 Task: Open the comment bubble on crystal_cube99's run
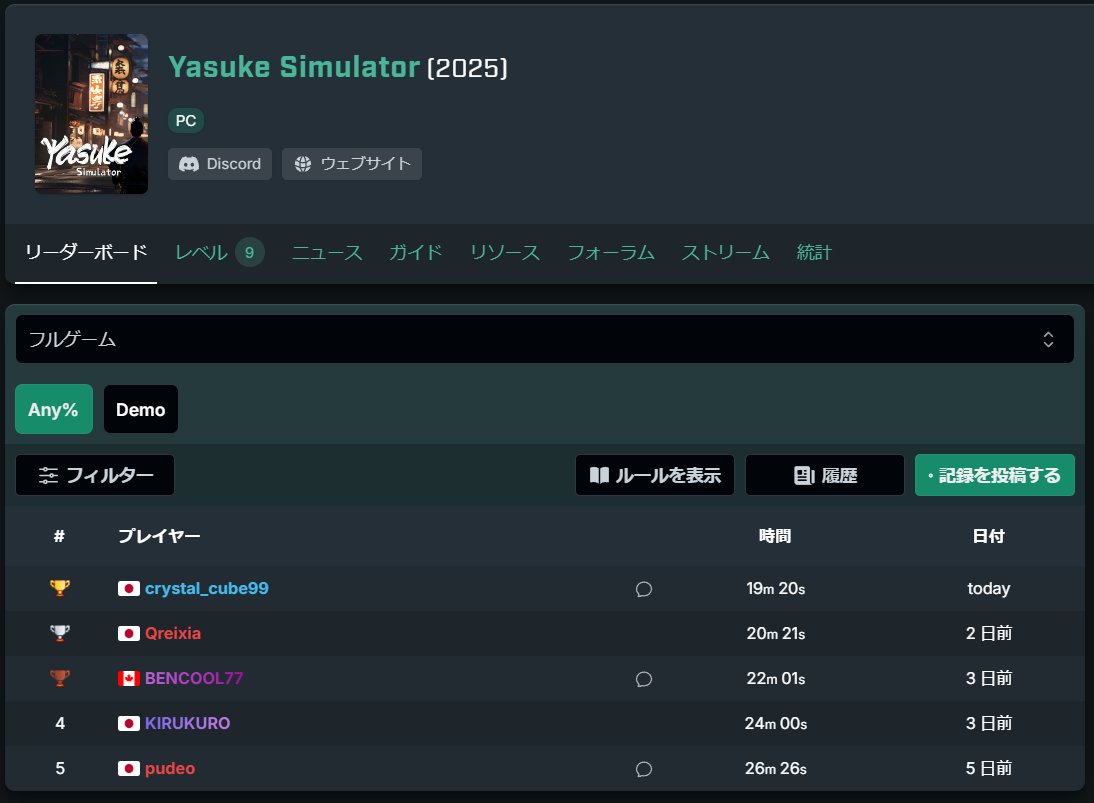coord(644,589)
